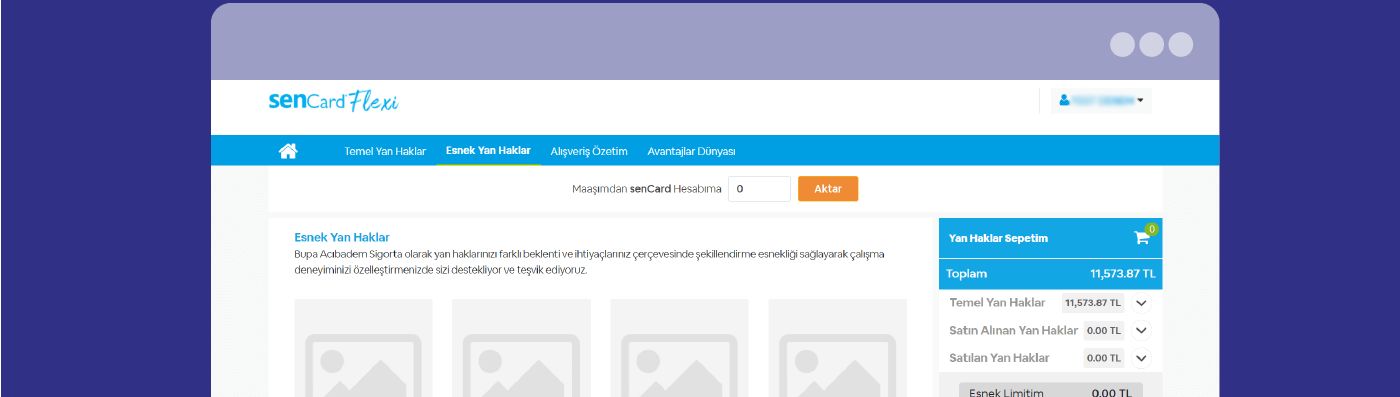Open the user account dropdown

coord(1101,100)
